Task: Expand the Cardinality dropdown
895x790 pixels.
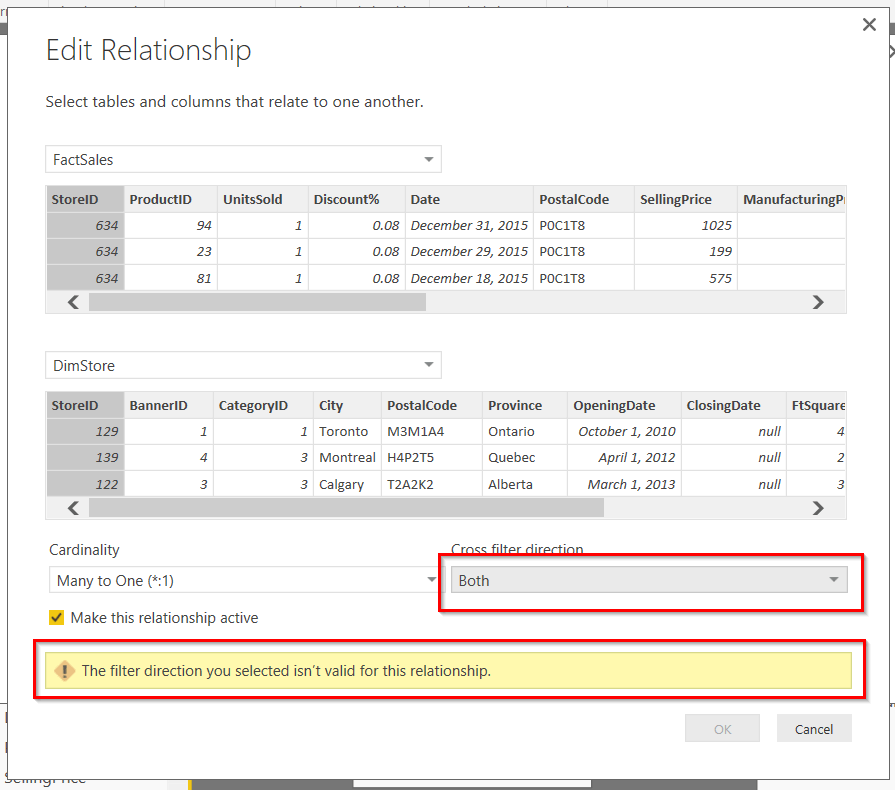Action: point(244,580)
